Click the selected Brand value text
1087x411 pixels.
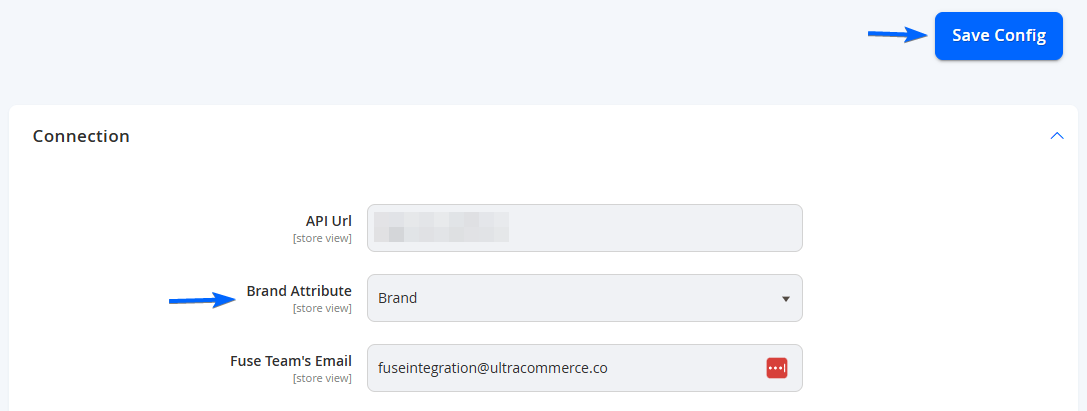(x=397, y=299)
